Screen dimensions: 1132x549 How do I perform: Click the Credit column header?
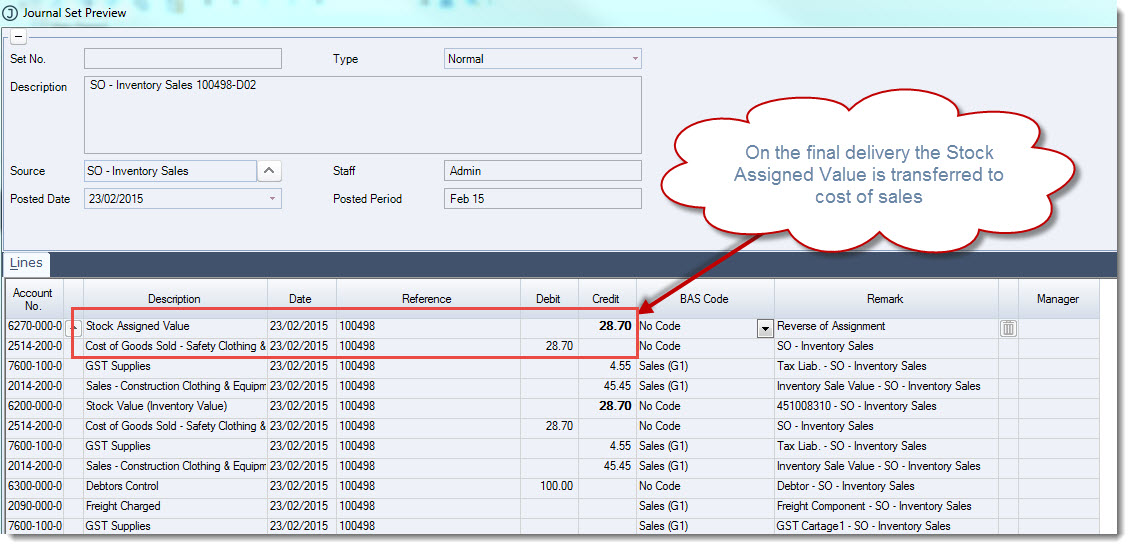point(606,299)
